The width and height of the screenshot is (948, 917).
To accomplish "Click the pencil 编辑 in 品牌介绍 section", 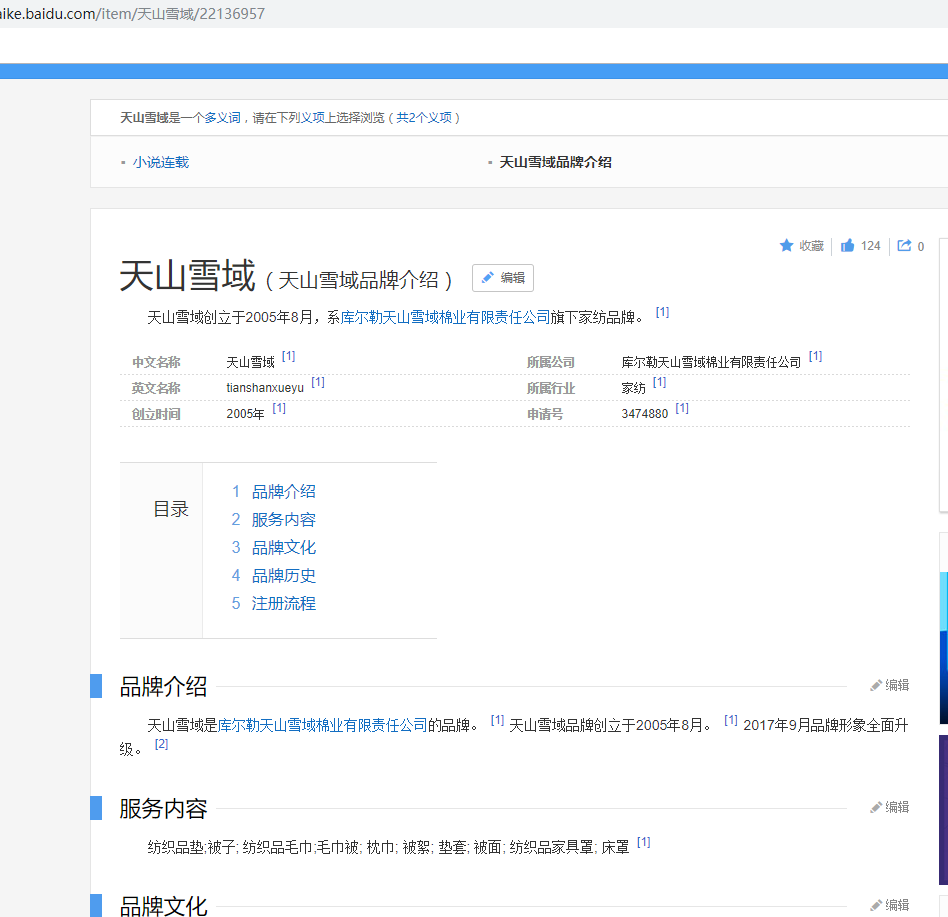I will coord(889,685).
